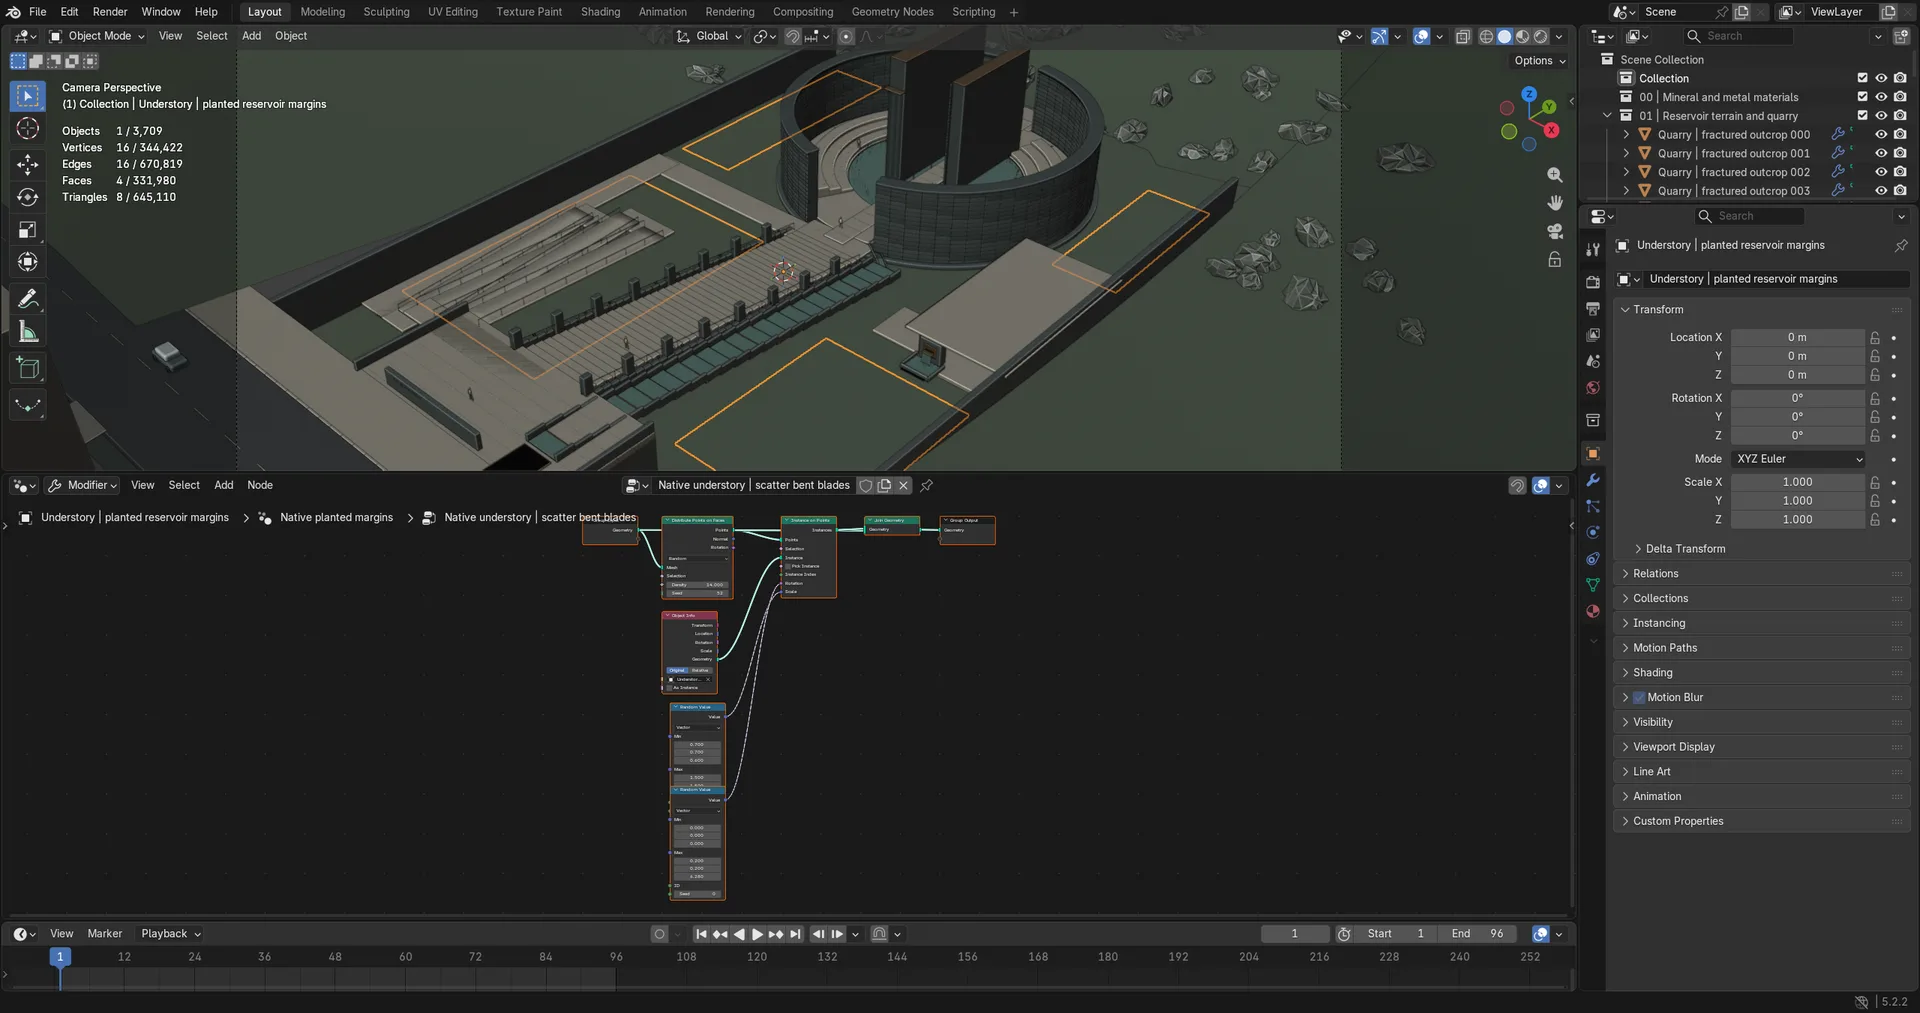
Task: Click the End frame field showing 96
Action: pyautogui.click(x=1479, y=934)
